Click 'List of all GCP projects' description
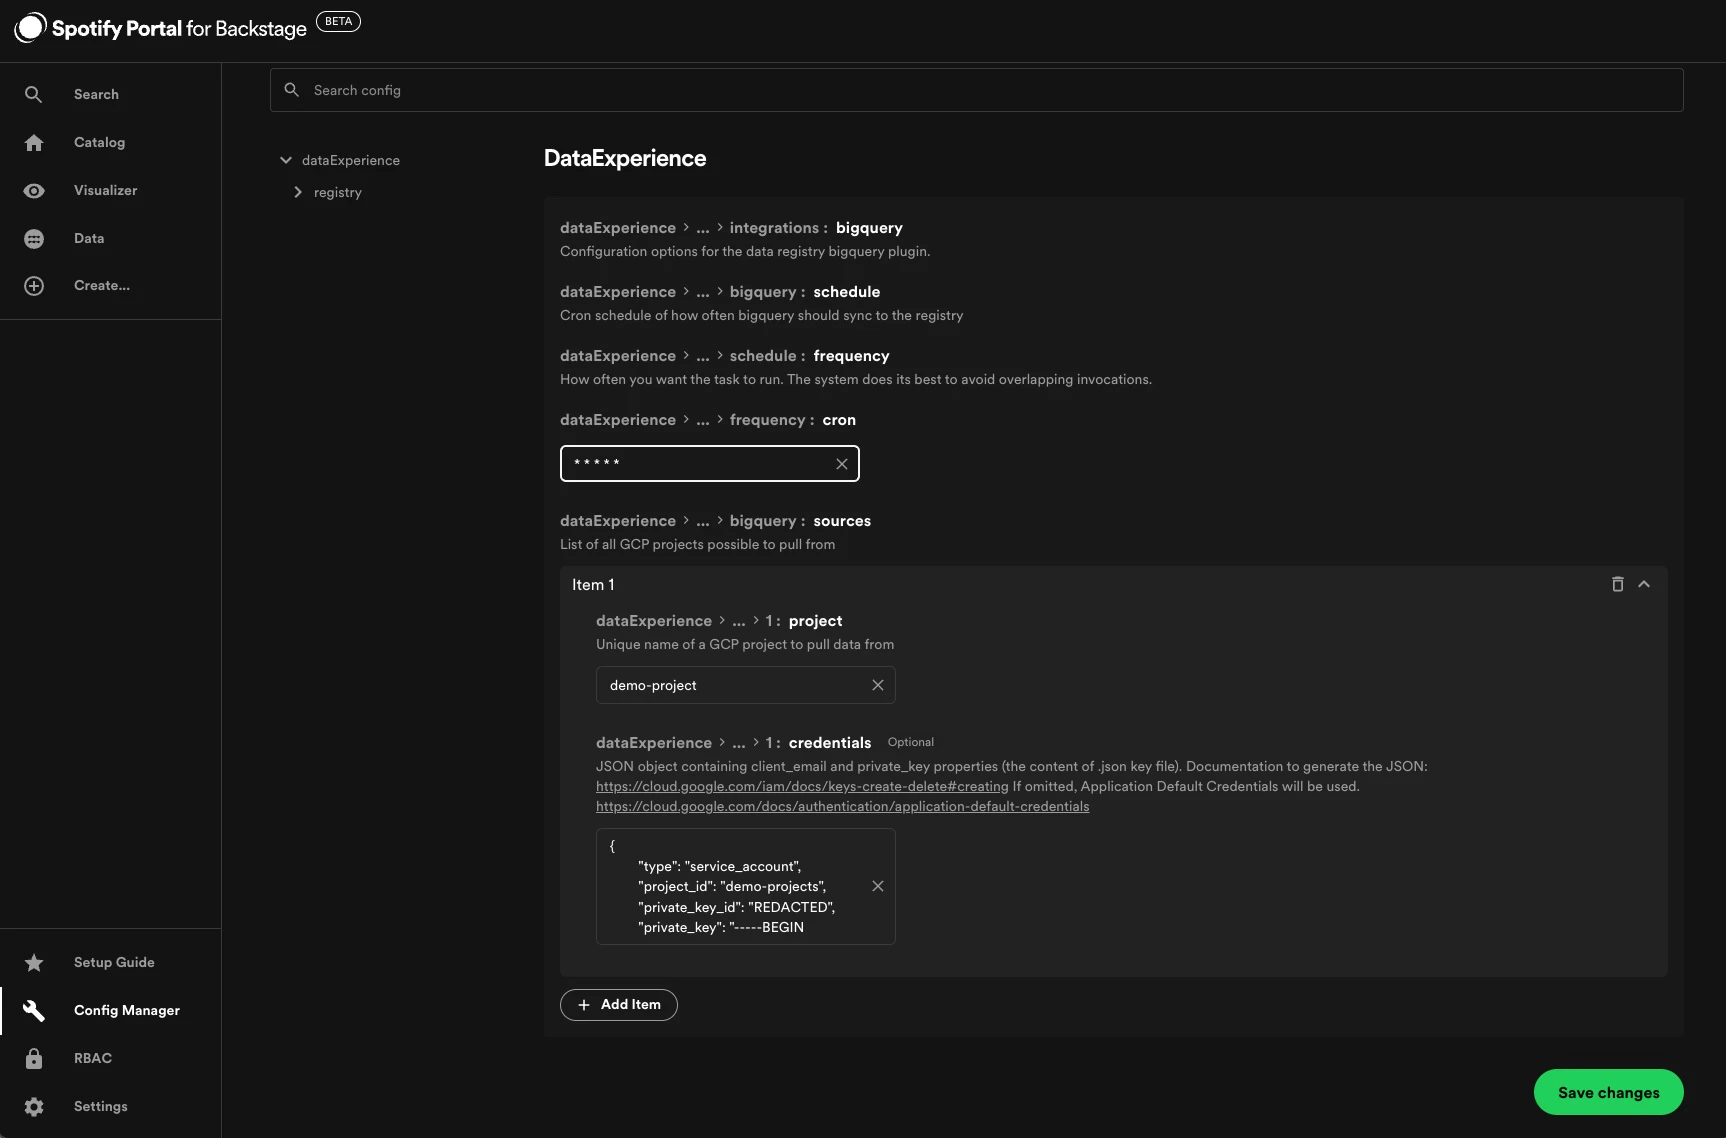The height and width of the screenshot is (1138, 1726). 697,544
